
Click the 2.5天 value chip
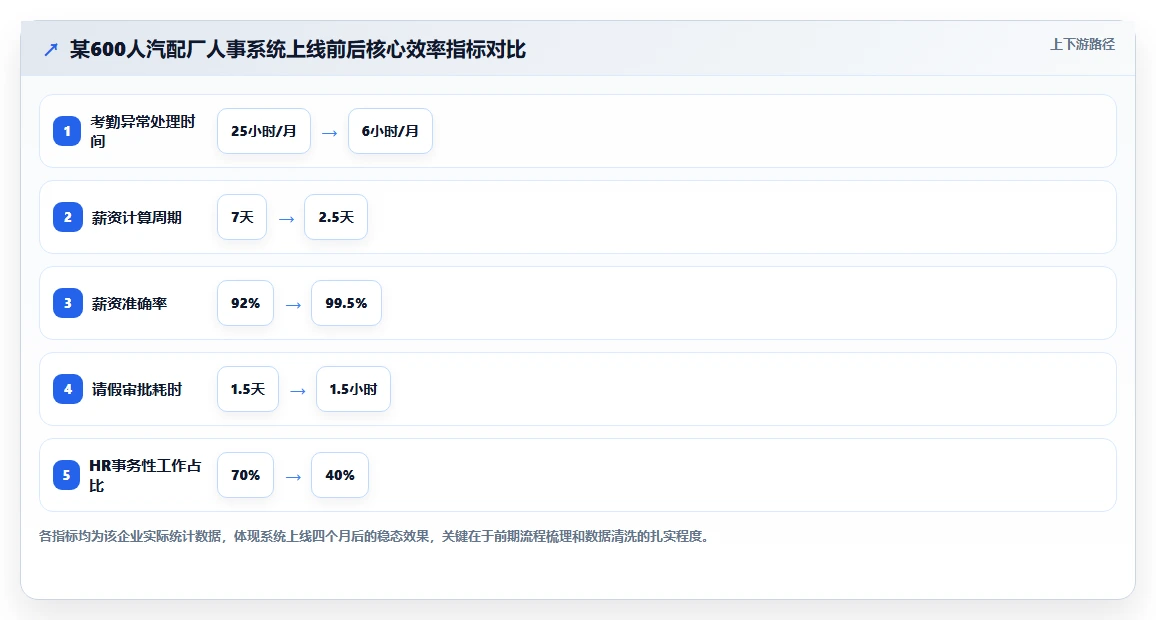coord(335,217)
